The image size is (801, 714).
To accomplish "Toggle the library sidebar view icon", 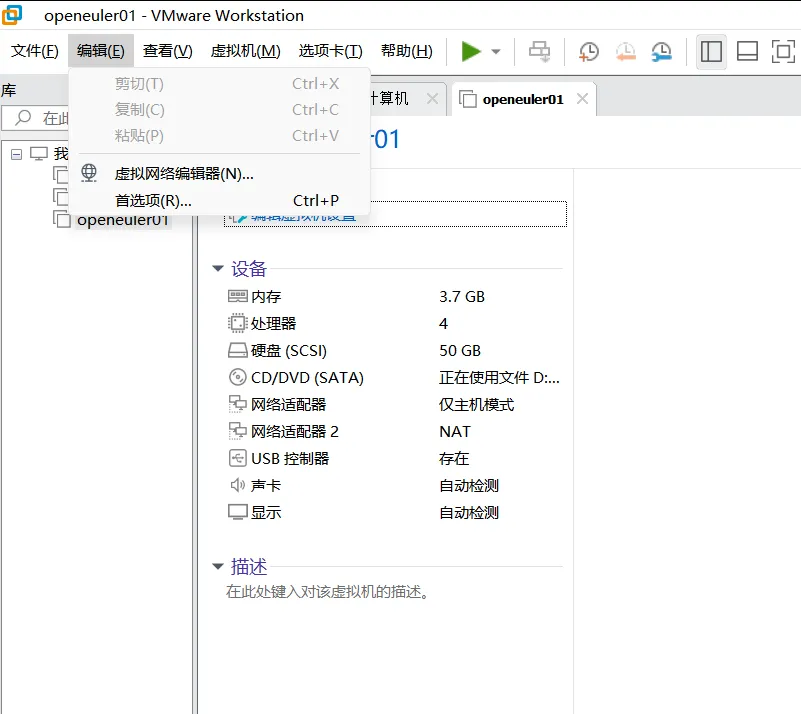I will coord(711,52).
